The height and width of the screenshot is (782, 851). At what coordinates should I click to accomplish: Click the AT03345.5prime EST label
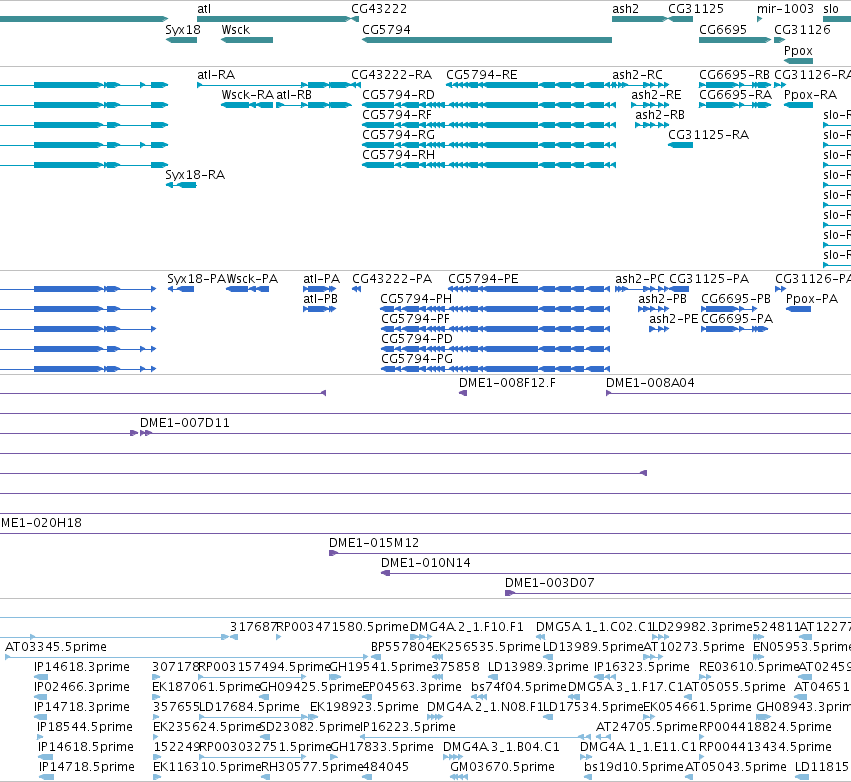pyautogui.click(x=56, y=647)
